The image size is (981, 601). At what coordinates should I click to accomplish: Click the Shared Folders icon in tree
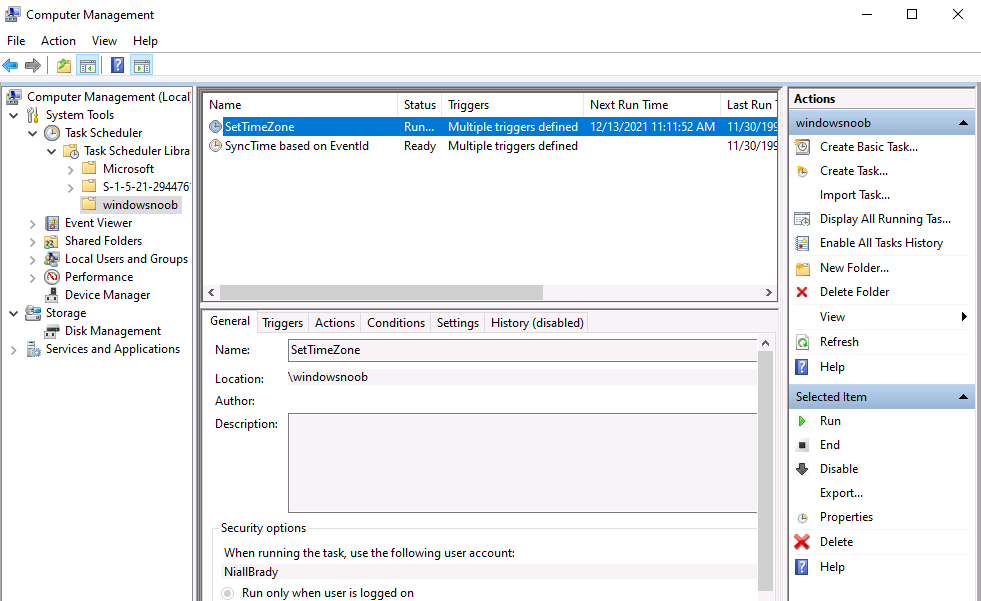tap(52, 241)
